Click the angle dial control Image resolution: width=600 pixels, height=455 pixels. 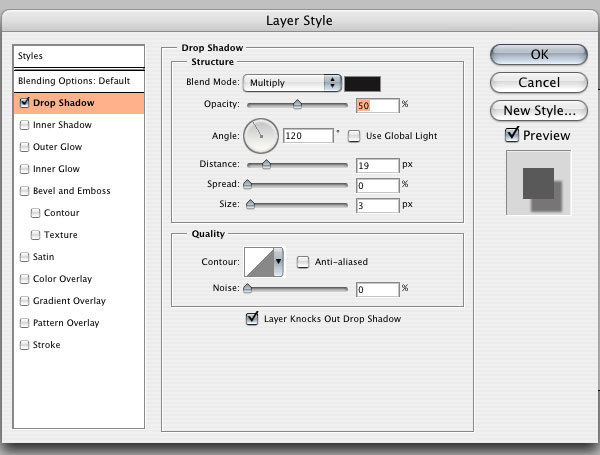[x=260, y=134]
